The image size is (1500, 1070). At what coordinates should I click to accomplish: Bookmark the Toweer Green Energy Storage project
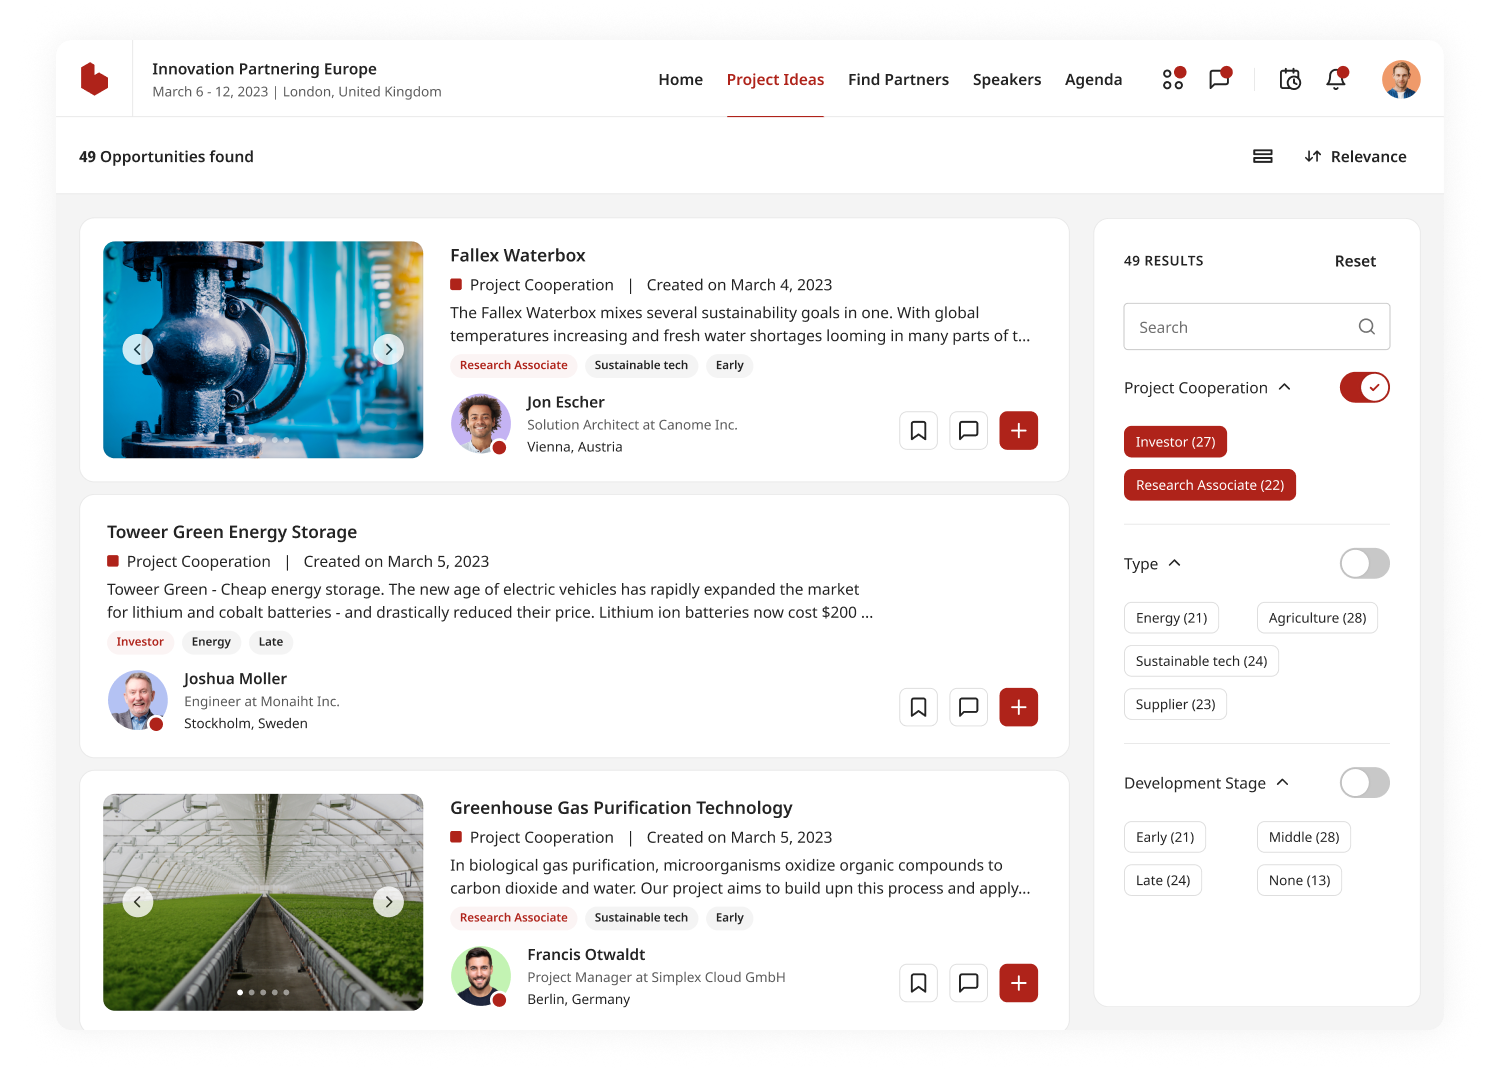click(x=918, y=707)
